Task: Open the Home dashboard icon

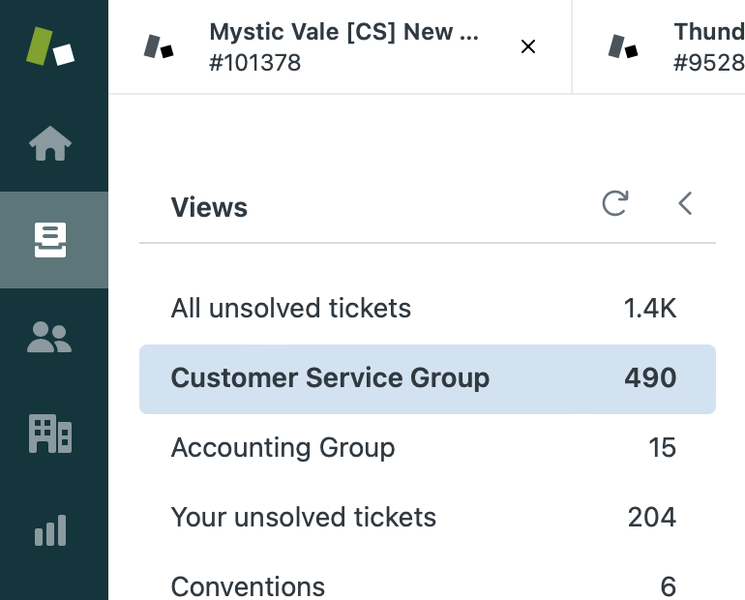Action: point(50,143)
